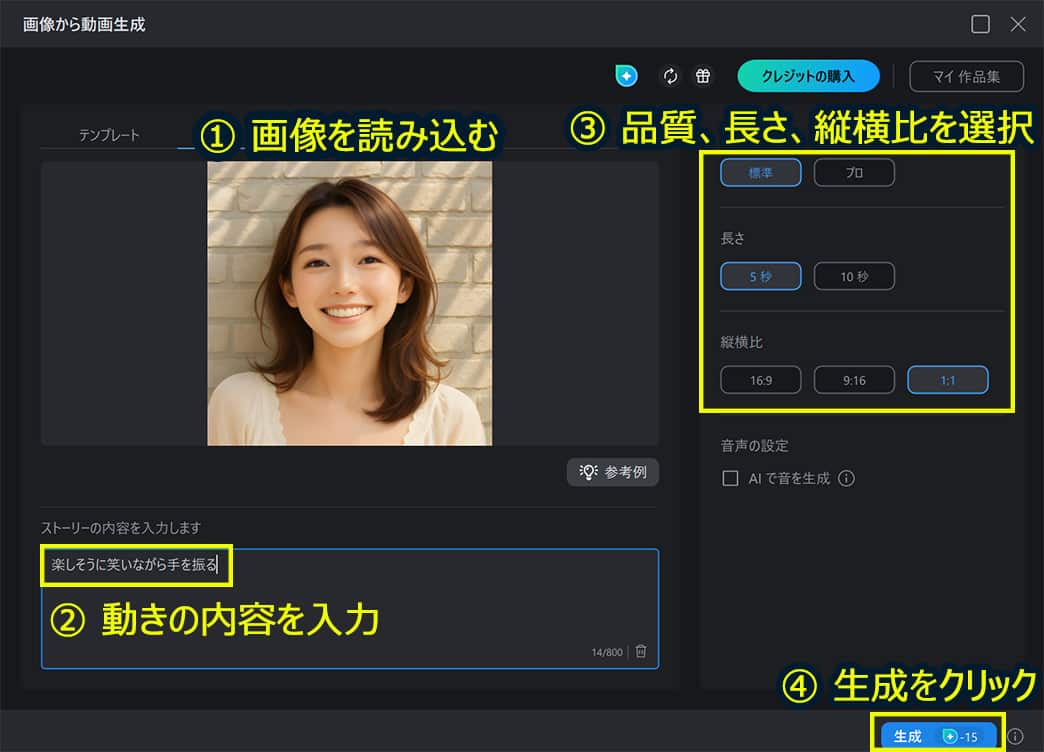Set aspect ratio to 9:16
This screenshot has width=1044, height=752.
click(854, 381)
